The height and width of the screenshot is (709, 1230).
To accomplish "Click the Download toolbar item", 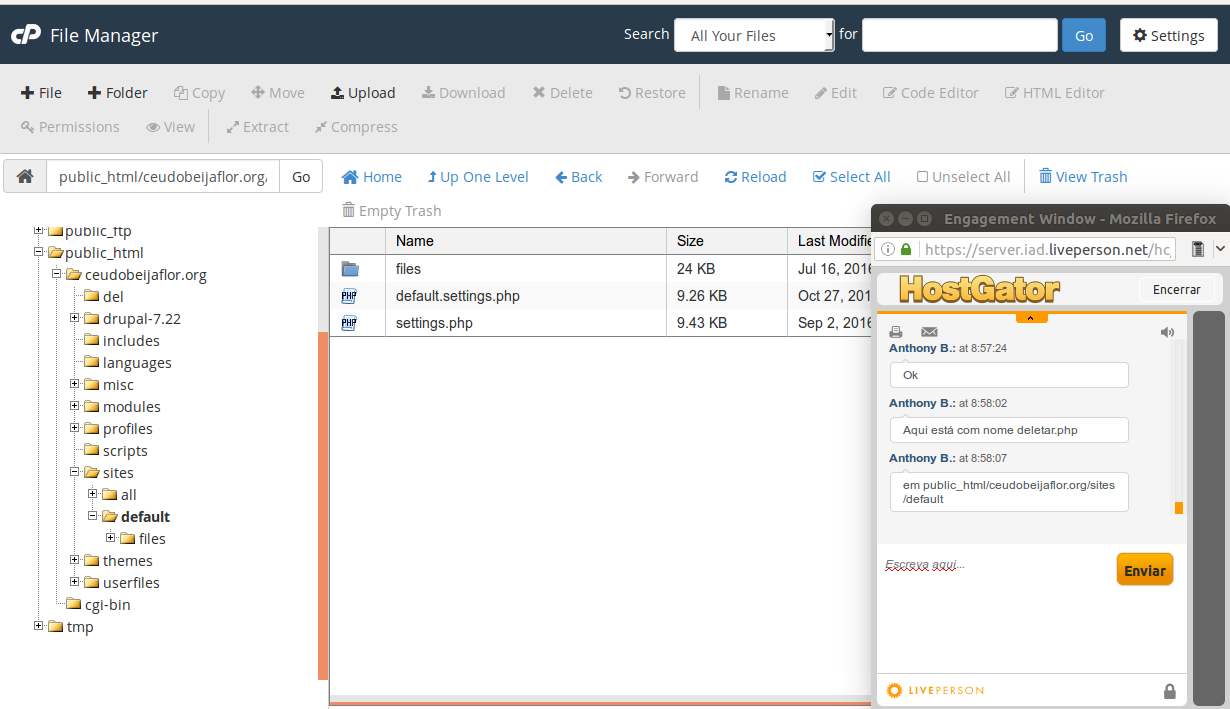I will [x=463, y=93].
